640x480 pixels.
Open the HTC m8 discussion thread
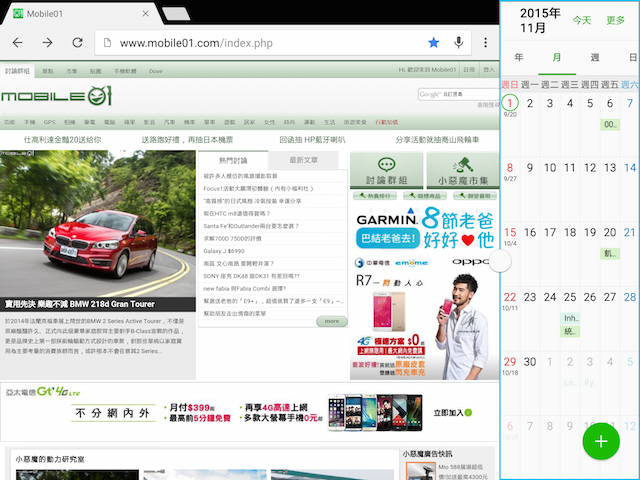click(x=237, y=213)
